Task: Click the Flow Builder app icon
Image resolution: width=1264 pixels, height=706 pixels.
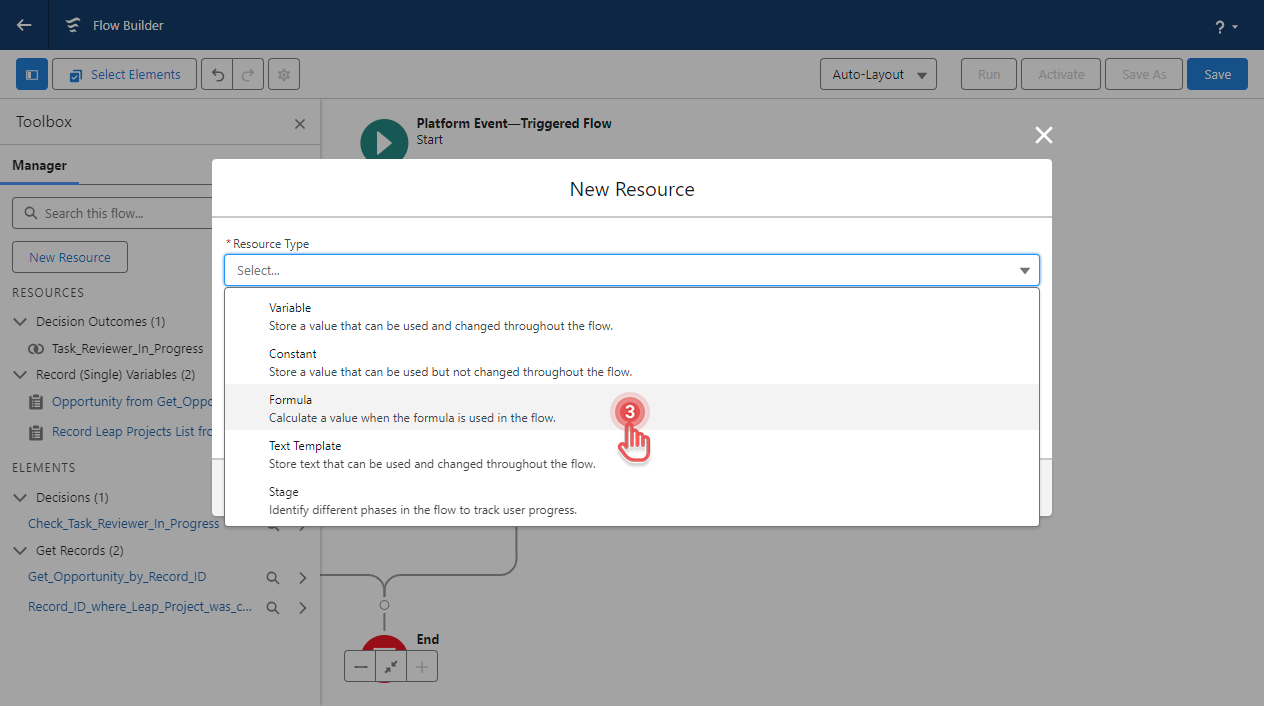Action: 72,25
